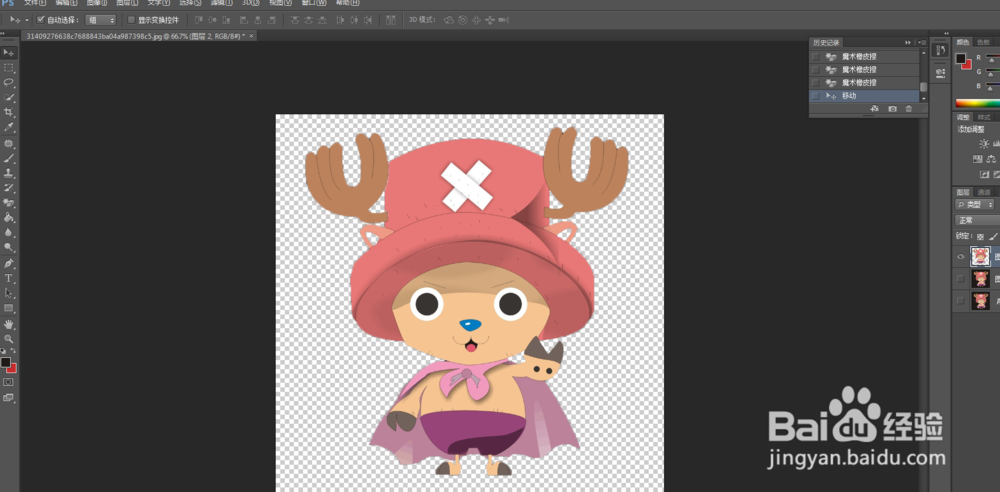Show the bottom layer visibility box
Viewport: 1000px width, 492px height.
pos(960,301)
